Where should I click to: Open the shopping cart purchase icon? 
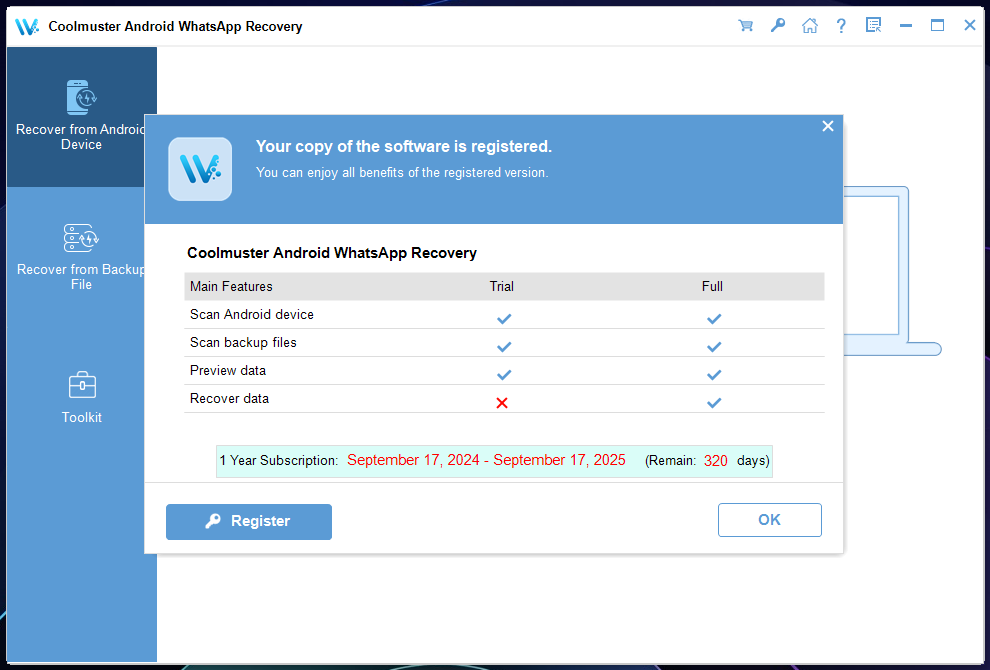click(745, 26)
